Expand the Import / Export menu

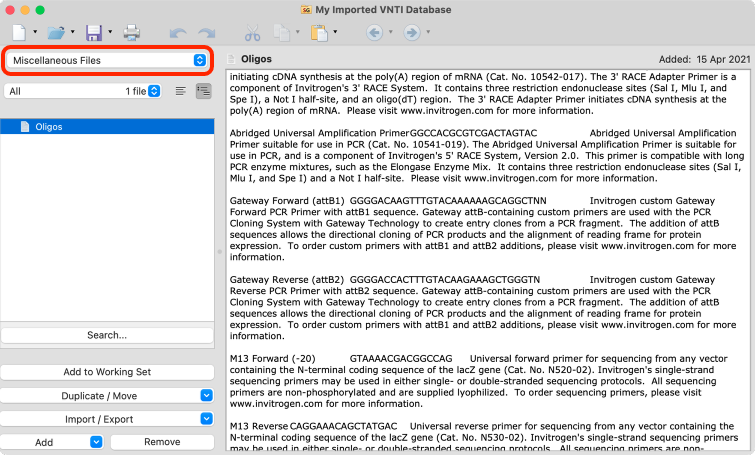[207, 418]
